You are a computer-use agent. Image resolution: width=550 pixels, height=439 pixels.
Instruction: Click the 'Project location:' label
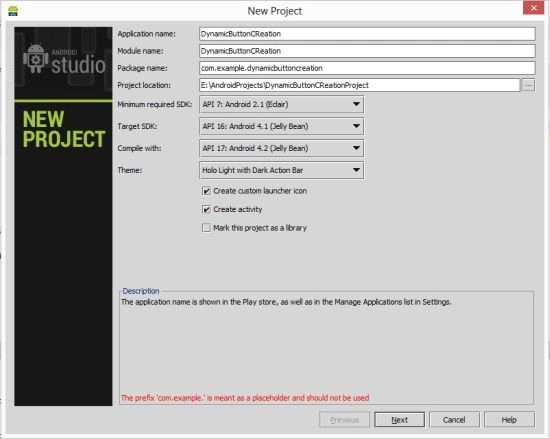point(144,85)
